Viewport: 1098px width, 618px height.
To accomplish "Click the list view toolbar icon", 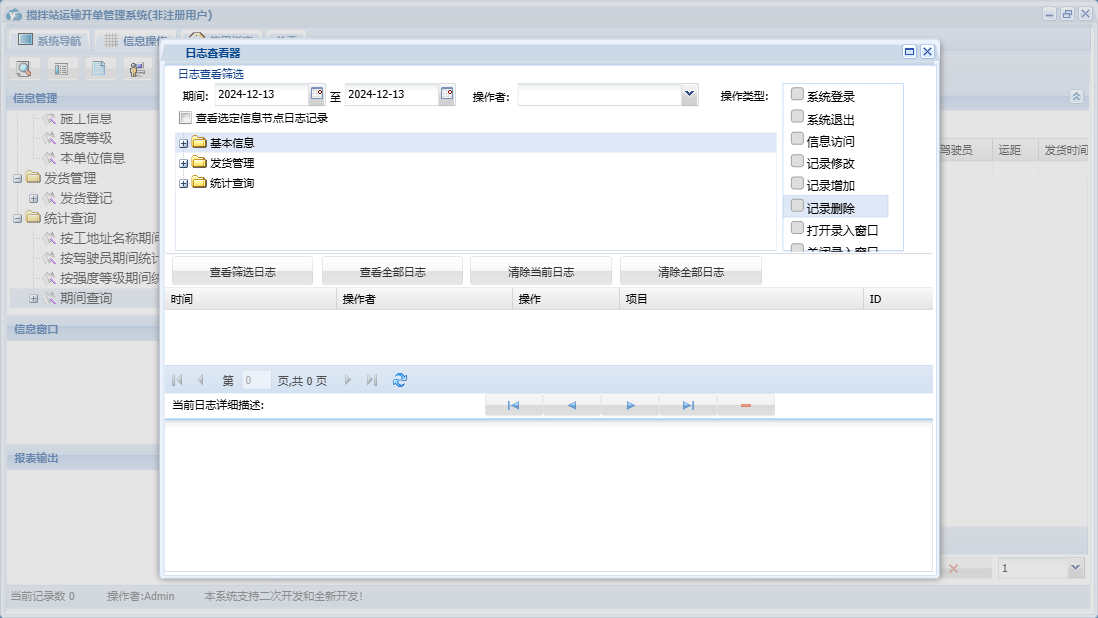I will click(62, 69).
